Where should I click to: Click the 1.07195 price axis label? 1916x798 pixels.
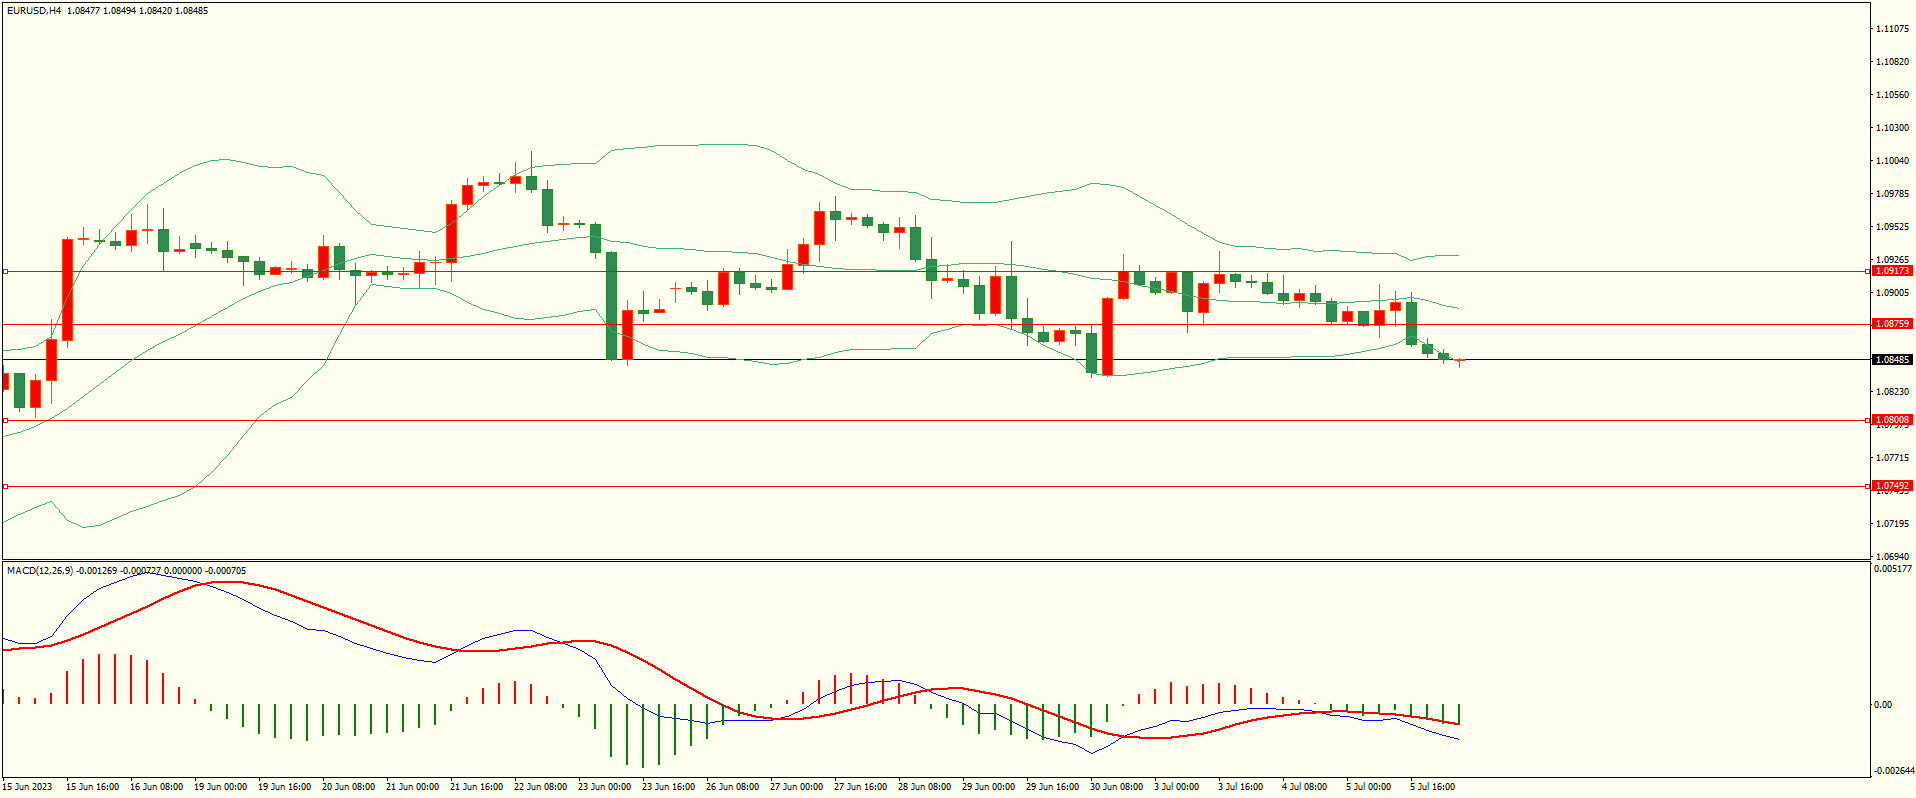[1892, 524]
